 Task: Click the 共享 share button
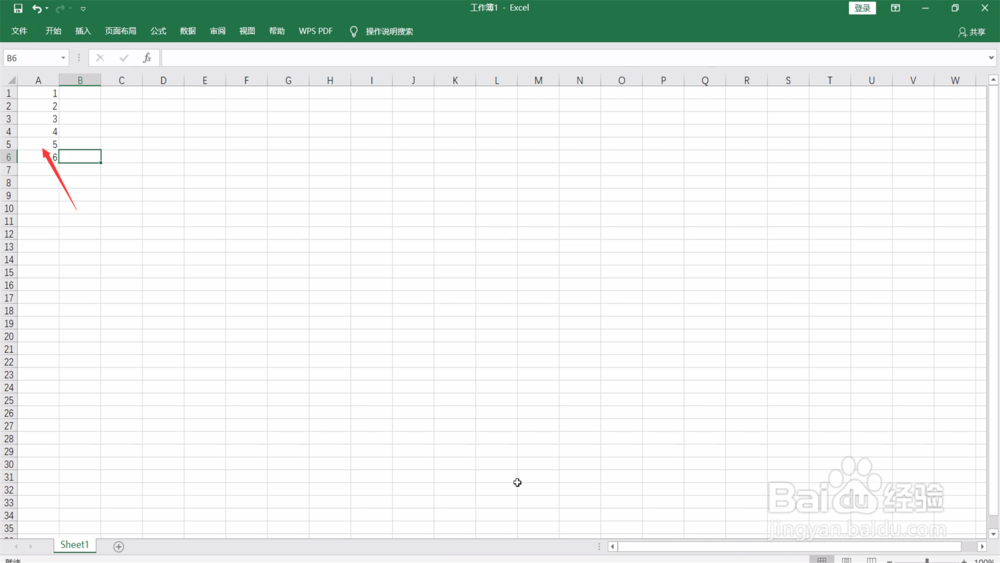tap(971, 32)
